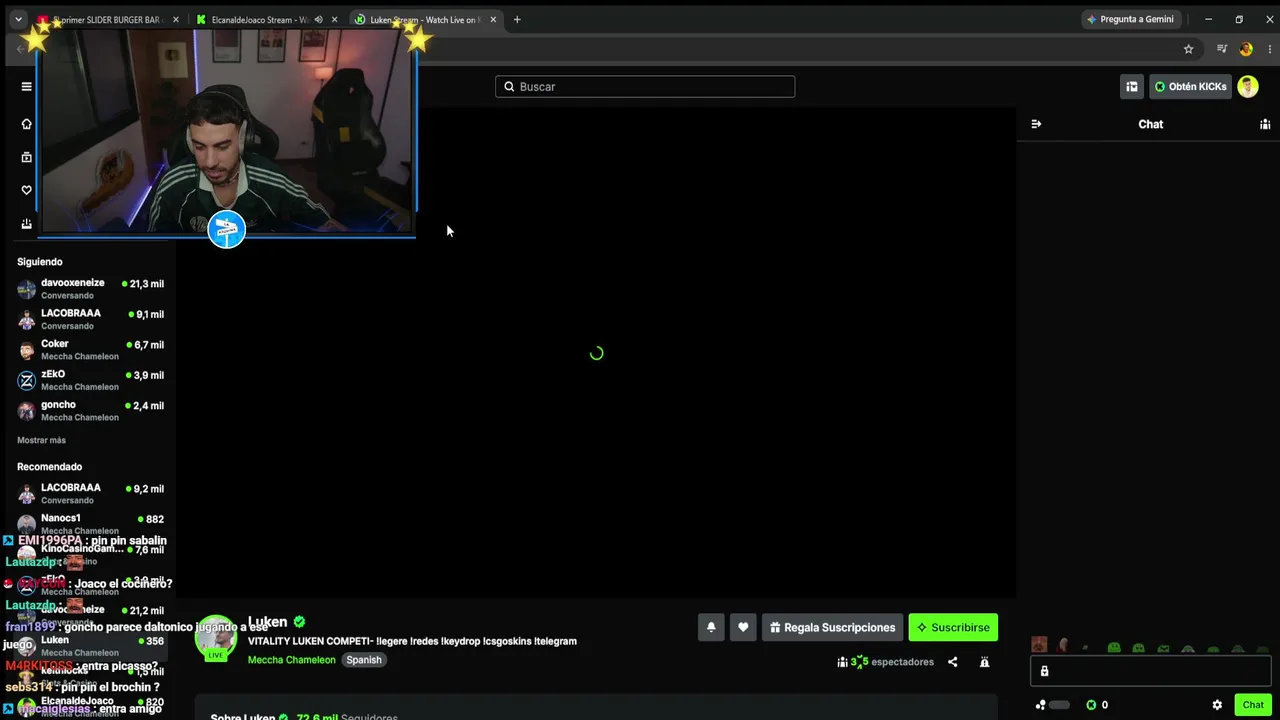Share the stream via share icon

point(952,662)
